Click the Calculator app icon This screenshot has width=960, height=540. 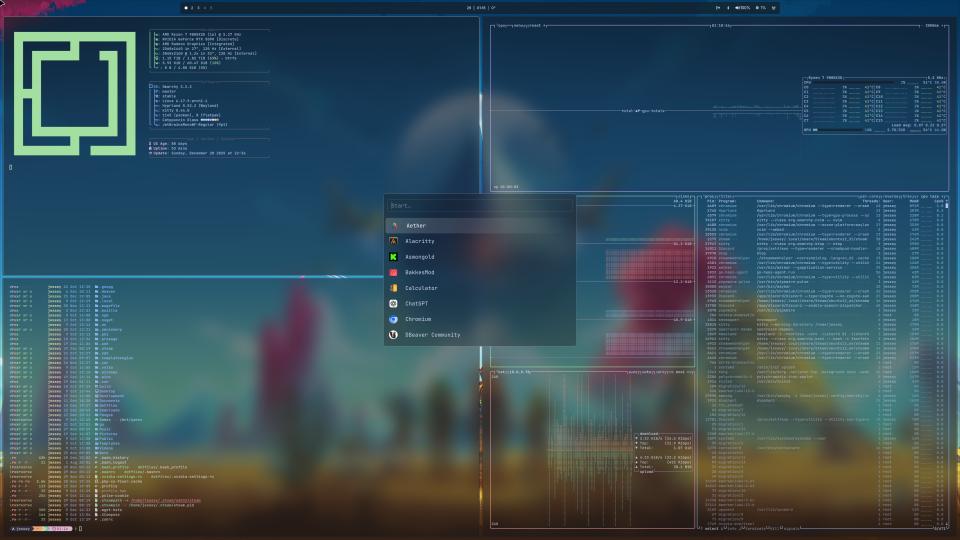pyautogui.click(x=394, y=288)
